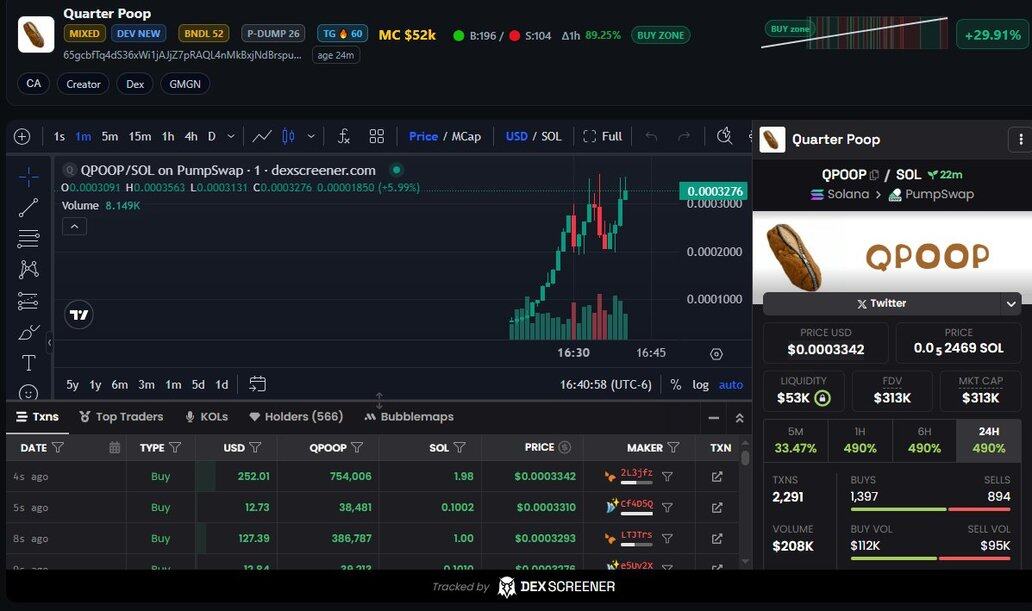Expand the Twitter links dropdown

tap(1010, 303)
